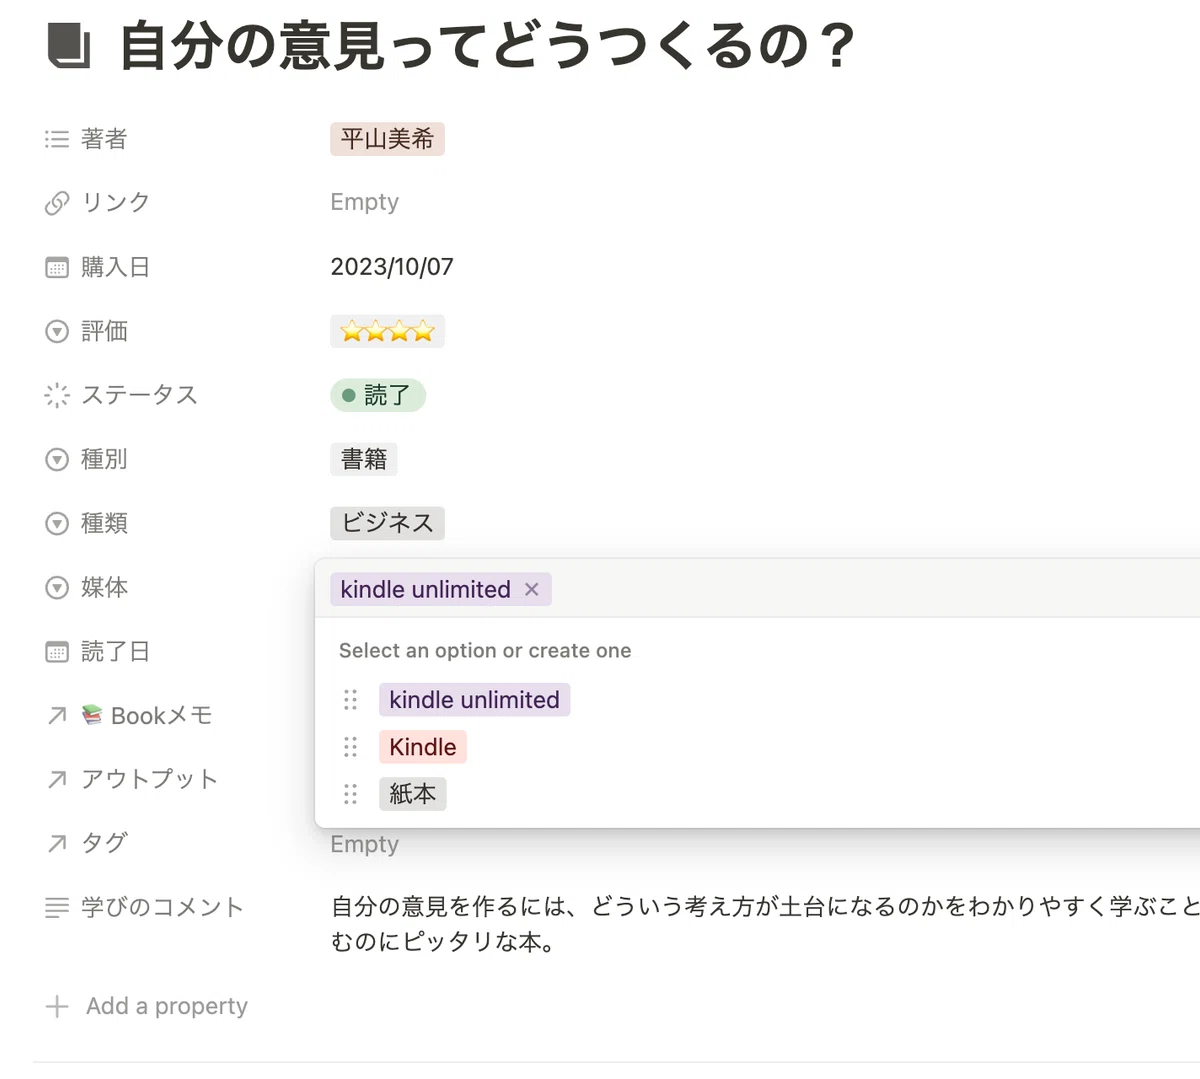
Task: Select the 紙本 option in the list
Action: tap(412, 794)
